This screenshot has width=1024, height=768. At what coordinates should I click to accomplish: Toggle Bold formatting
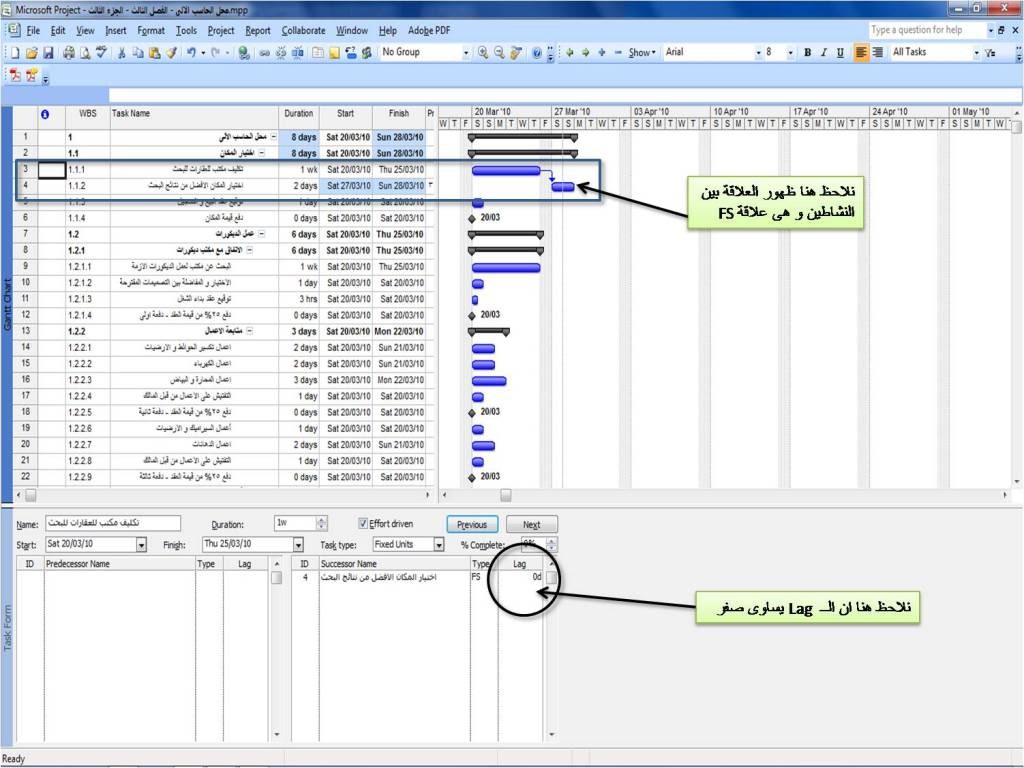click(x=807, y=52)
